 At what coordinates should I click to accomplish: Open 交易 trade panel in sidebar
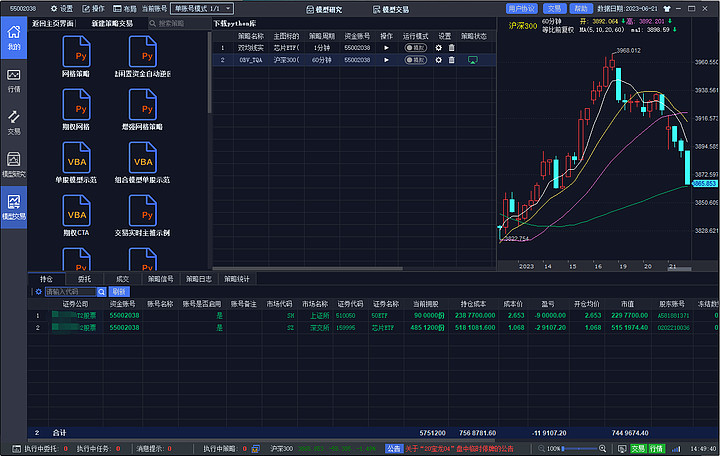tap(13, 122)
